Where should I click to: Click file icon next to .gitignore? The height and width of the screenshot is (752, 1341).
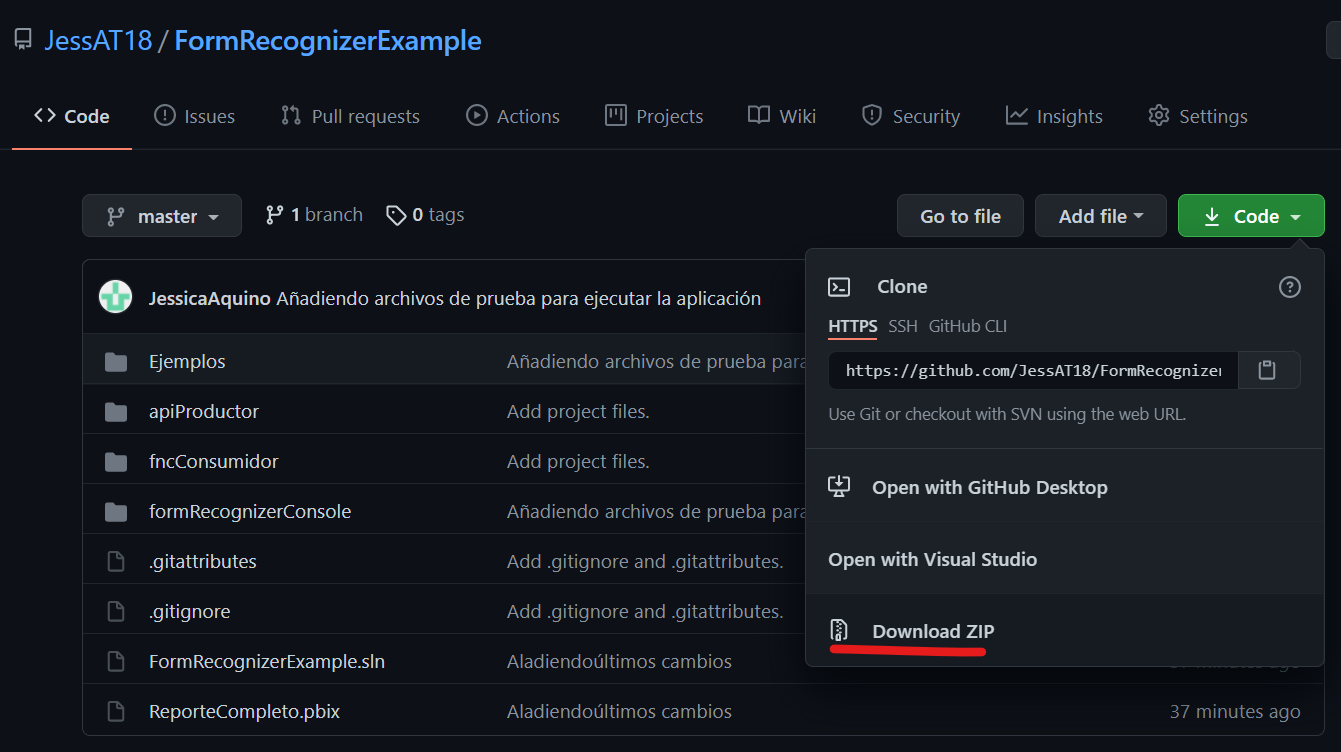tap(116, 611)
